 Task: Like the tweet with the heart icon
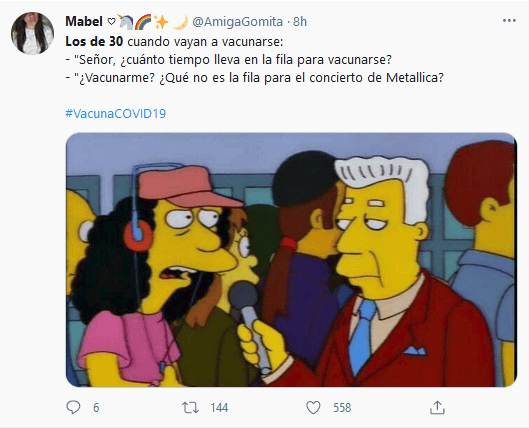point(313,407)
